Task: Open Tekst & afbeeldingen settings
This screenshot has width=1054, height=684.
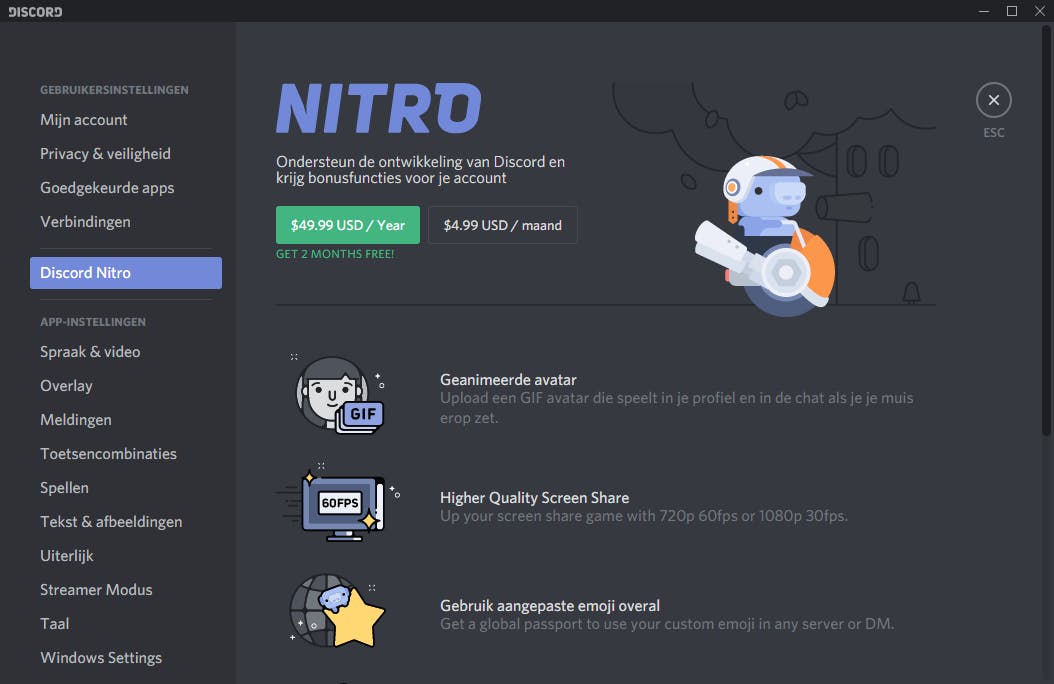Action: click(126, 521)
